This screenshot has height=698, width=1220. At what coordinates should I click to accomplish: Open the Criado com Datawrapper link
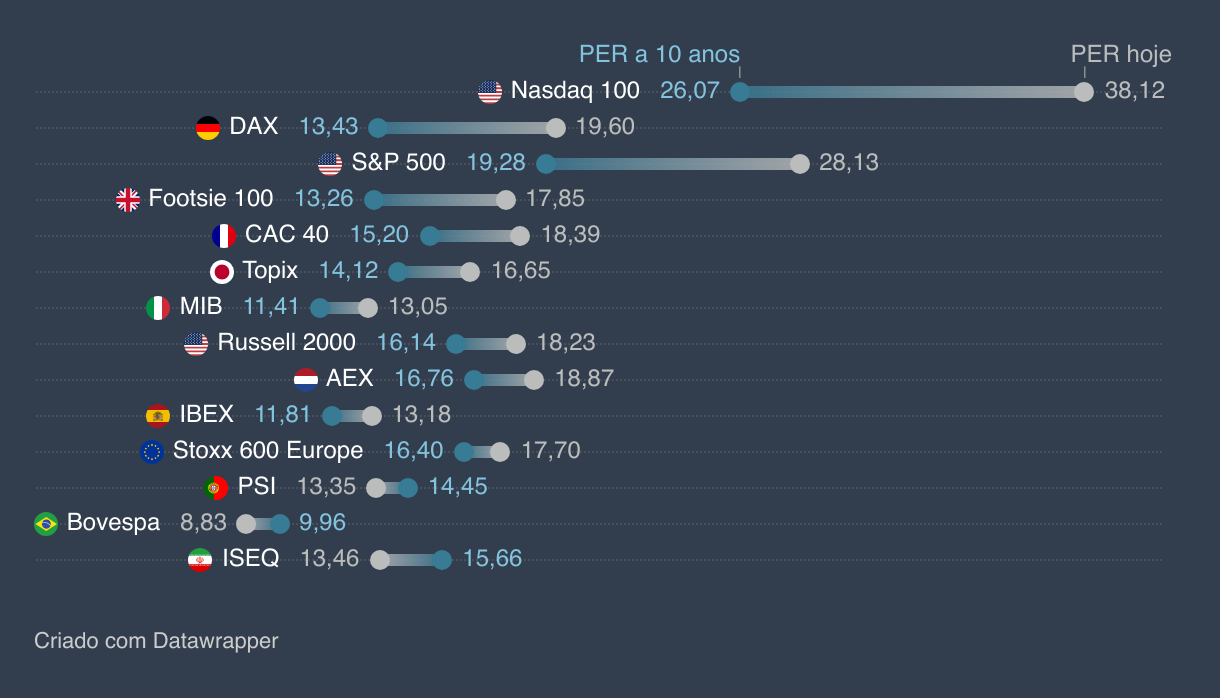(156, 640)
